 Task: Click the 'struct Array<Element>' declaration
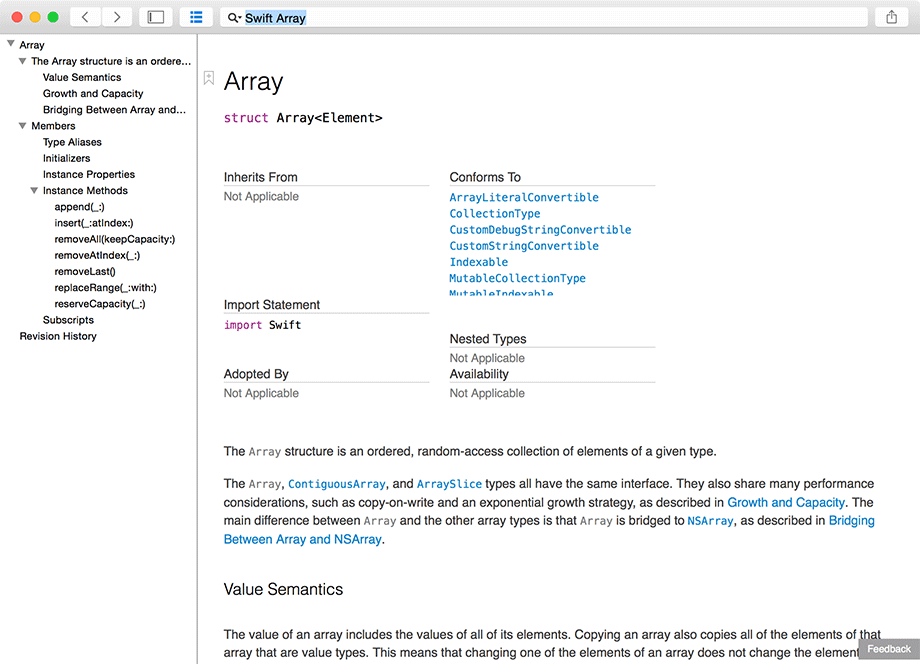(x=303, y=118)
